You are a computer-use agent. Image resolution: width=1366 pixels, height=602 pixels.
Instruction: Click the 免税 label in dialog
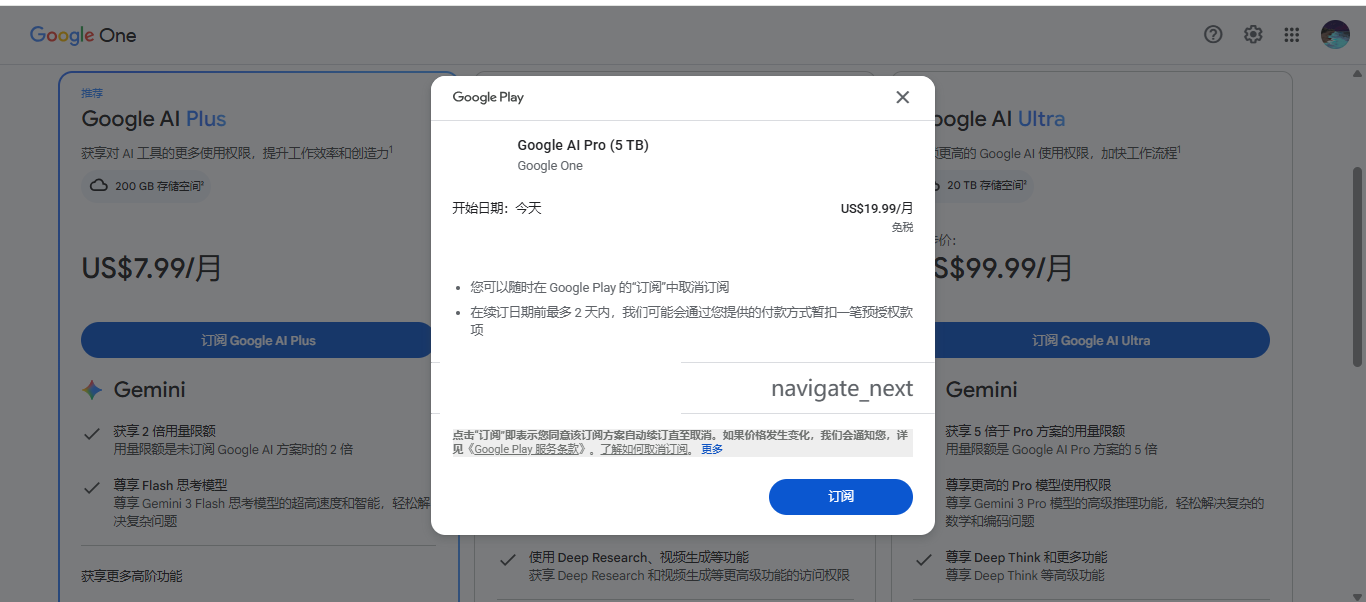click(903, 227)
